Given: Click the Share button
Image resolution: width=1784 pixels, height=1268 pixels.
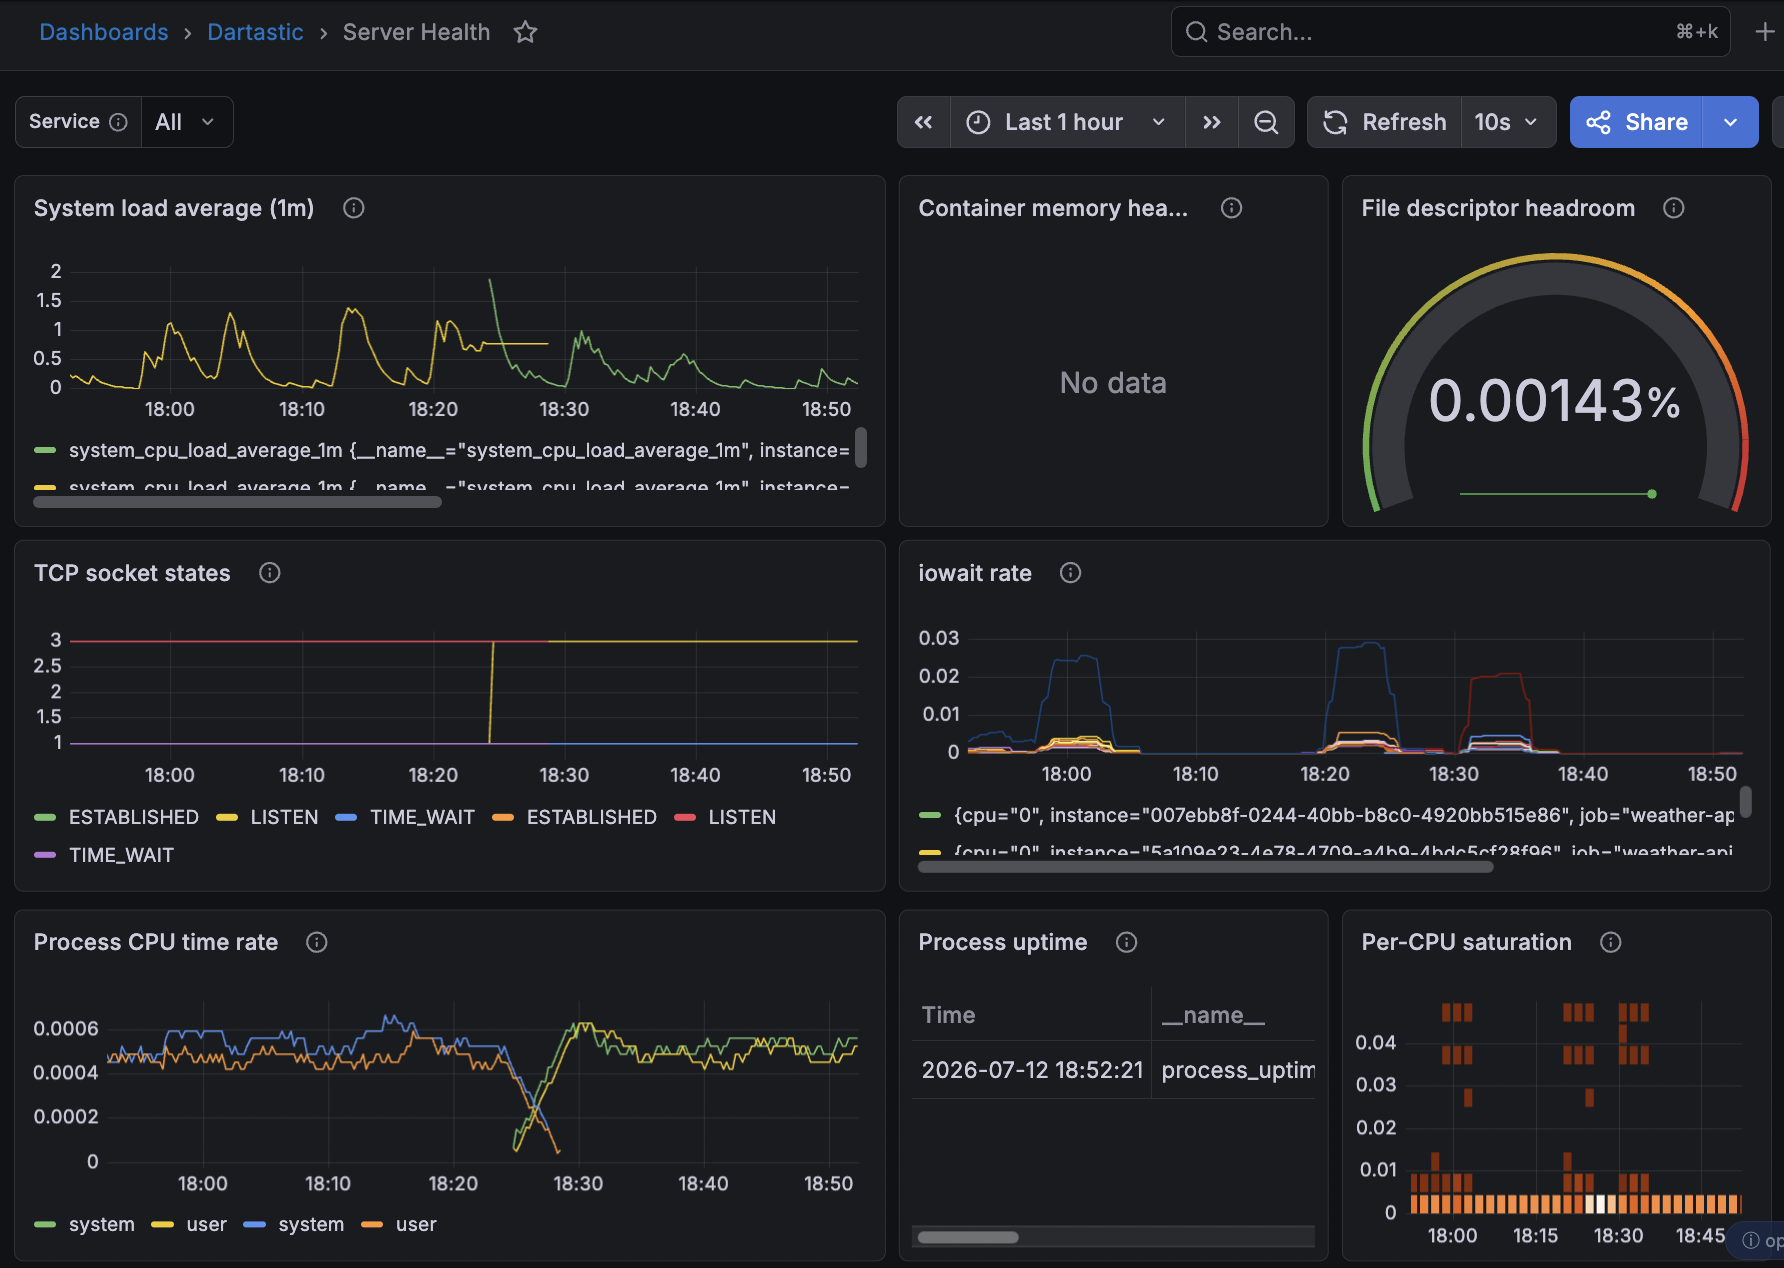Looking at the screenshot, I should 1636,122.
